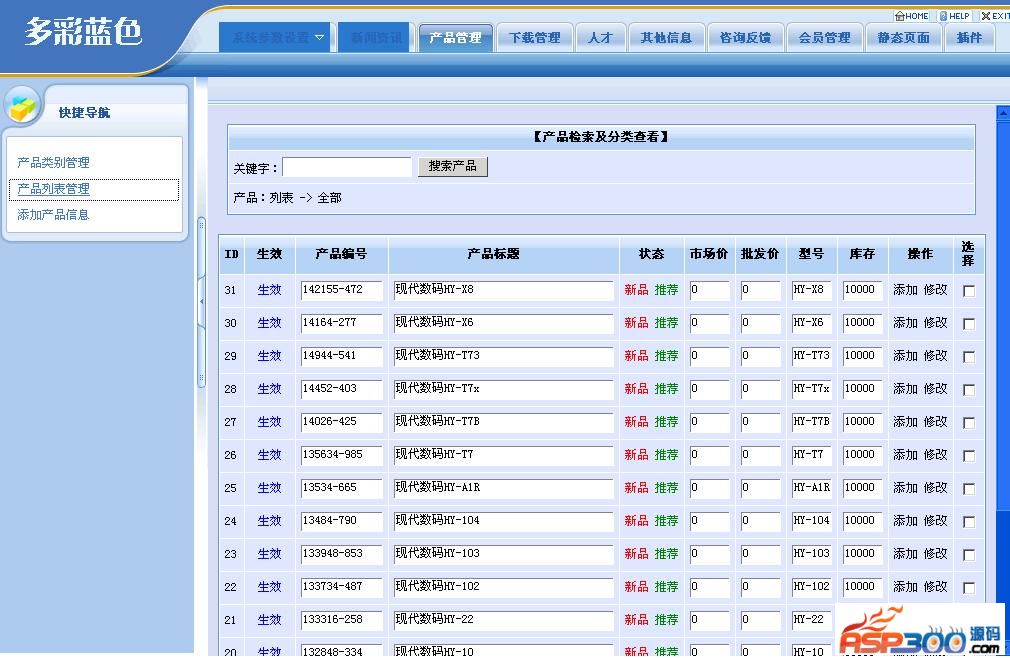This screenshot has width=1010, height=658.
Task: Click 添加 in the HY-T7 row
Action: [x=905, y=455]
